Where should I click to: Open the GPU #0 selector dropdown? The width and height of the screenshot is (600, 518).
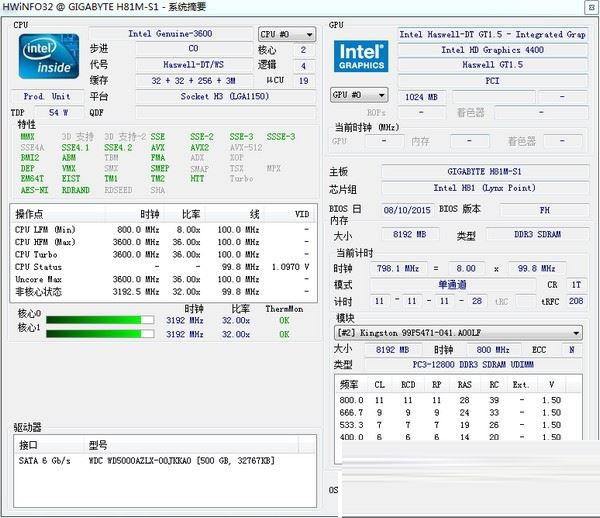(359, 95)
